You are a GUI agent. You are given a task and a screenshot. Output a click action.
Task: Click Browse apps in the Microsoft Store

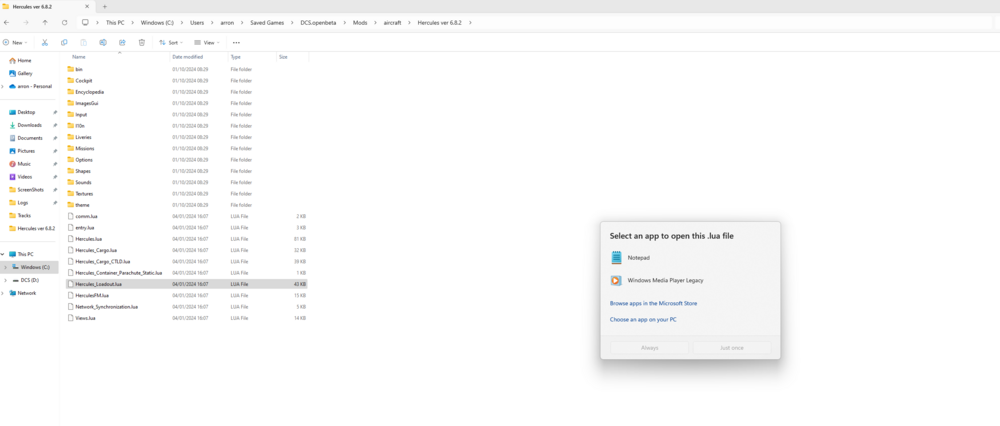(653, 304)
